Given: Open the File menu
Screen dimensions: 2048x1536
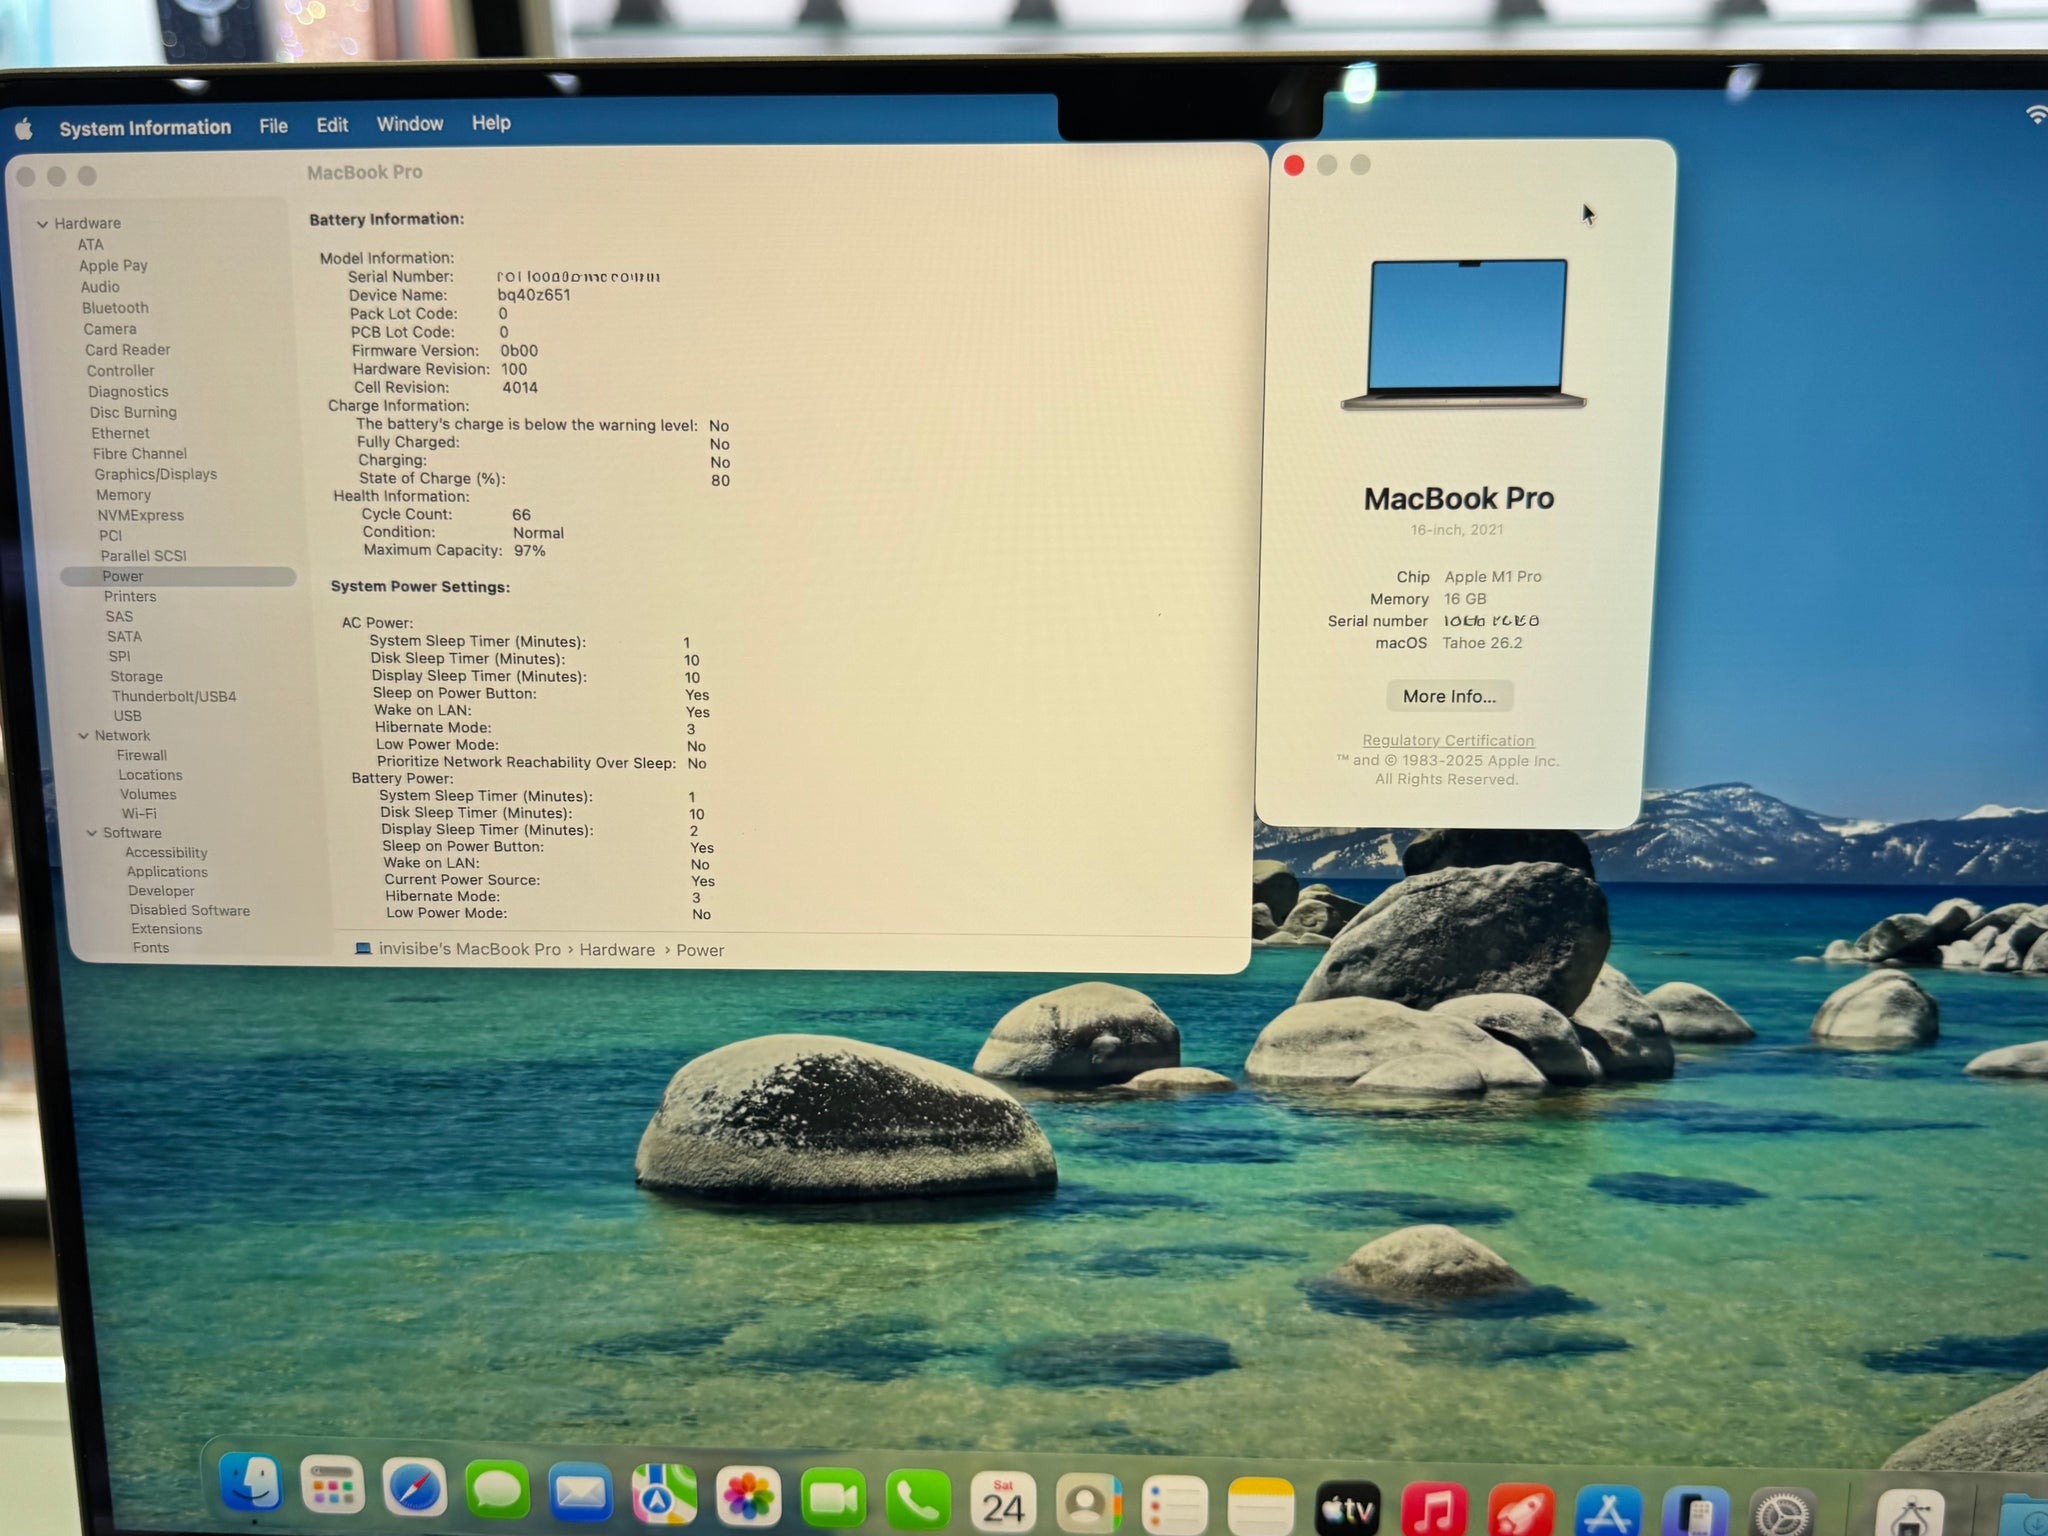Looking at the screenshot, I should pos(273,126).
